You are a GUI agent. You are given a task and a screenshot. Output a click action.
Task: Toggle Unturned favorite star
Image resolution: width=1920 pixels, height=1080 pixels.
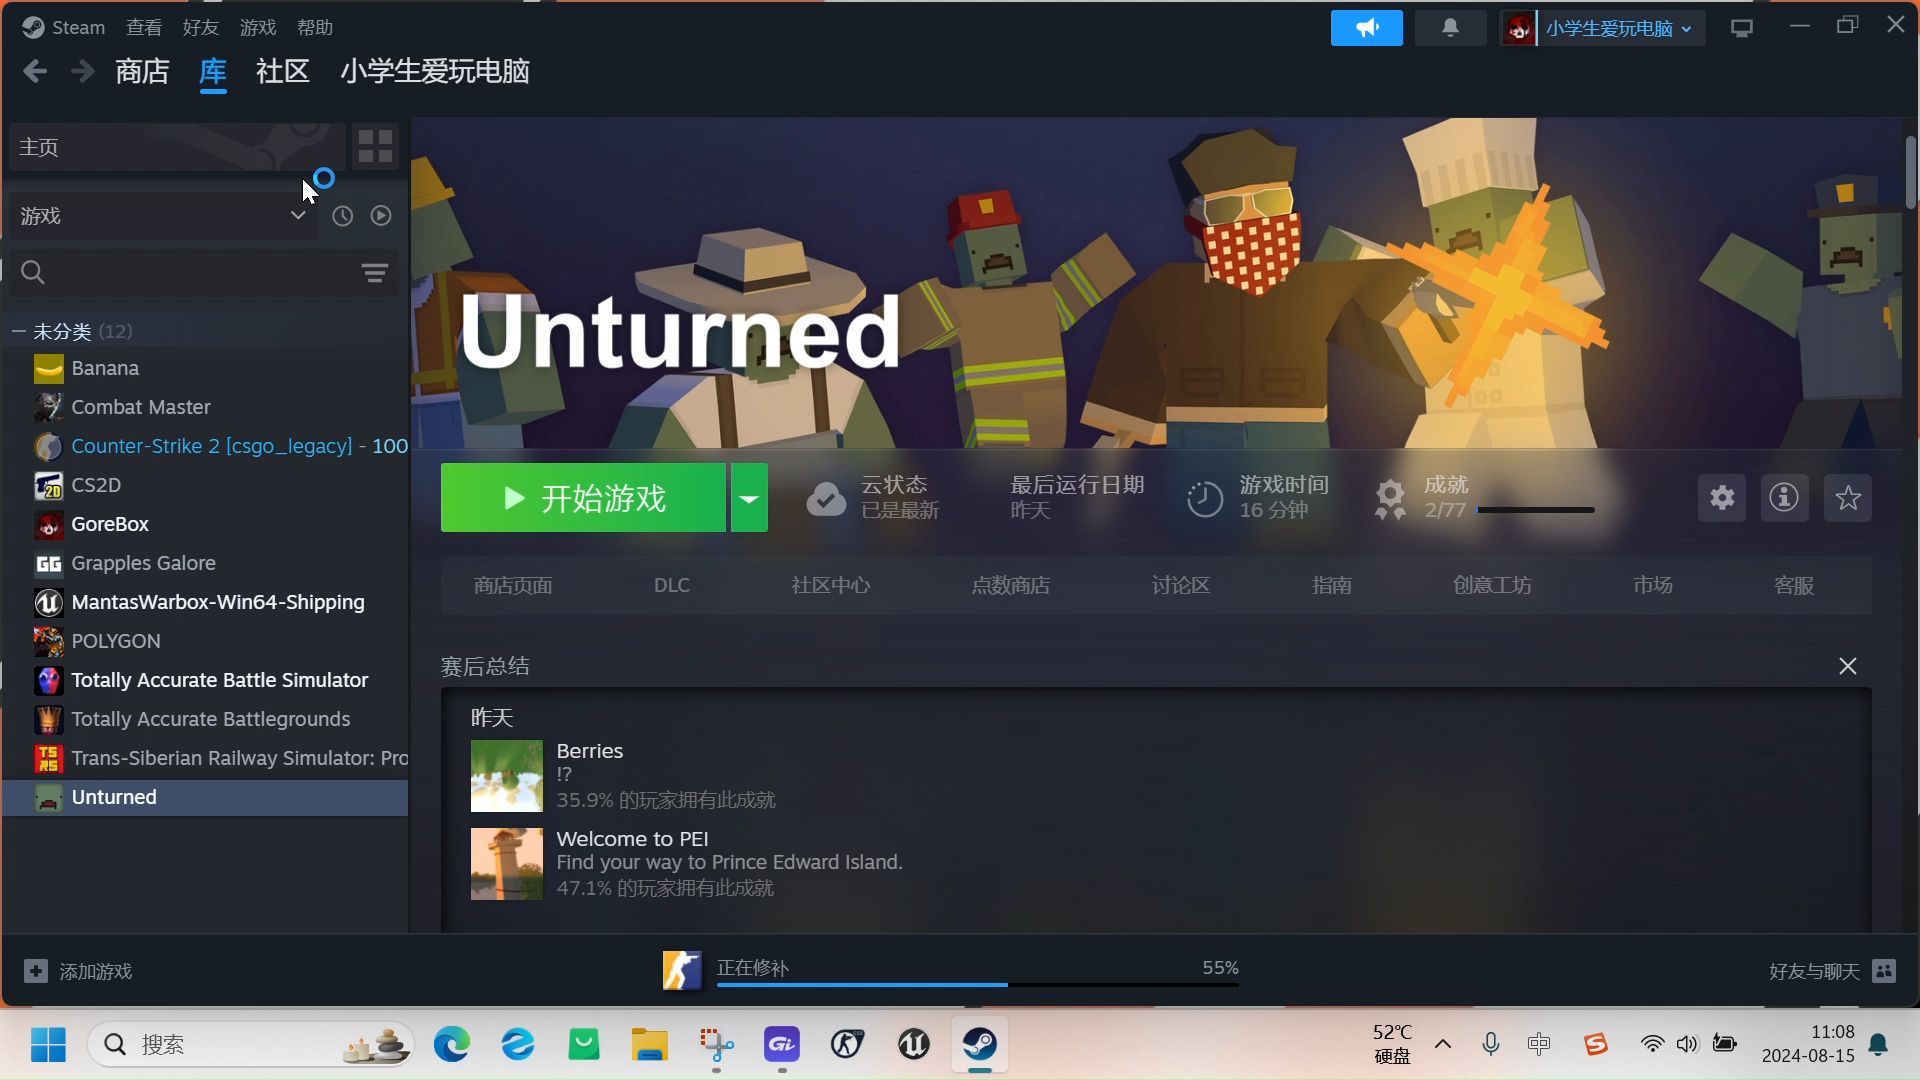click(1847, 498)
